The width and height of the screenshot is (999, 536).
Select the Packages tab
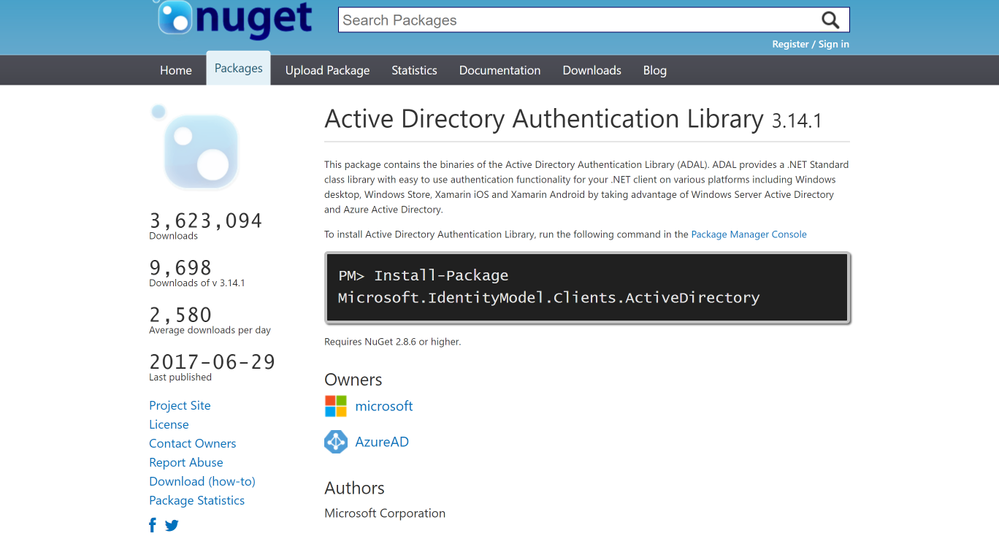point(238,68)
